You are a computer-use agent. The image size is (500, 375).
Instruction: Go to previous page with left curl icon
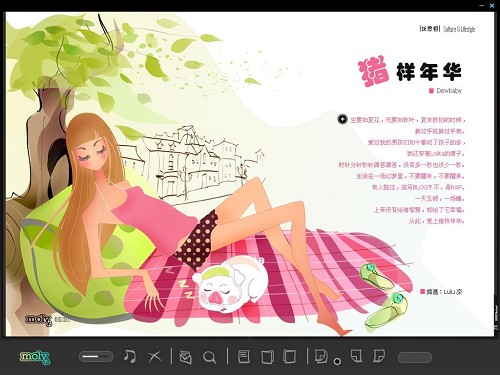pyautogui.click(x=356, y=356)
